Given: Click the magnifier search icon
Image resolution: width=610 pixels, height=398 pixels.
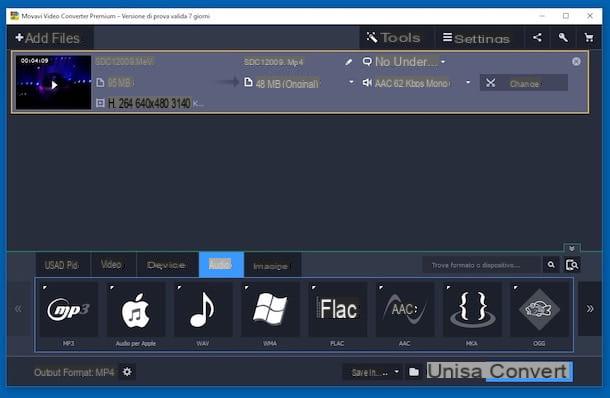Looking at the screenshot, I should point(551,265).
